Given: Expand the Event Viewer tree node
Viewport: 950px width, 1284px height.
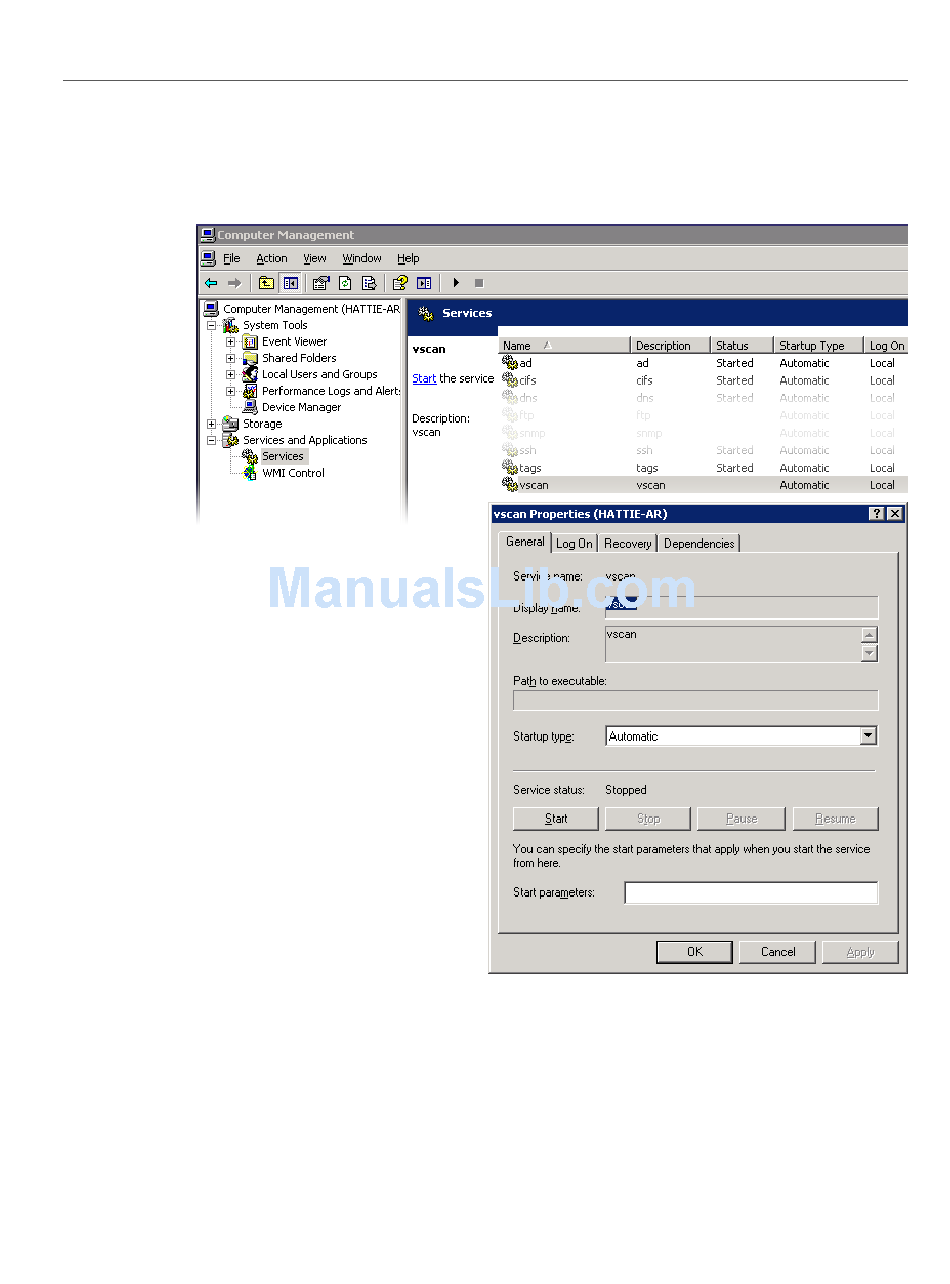Looking at the screenshot, I should [231, 342].
